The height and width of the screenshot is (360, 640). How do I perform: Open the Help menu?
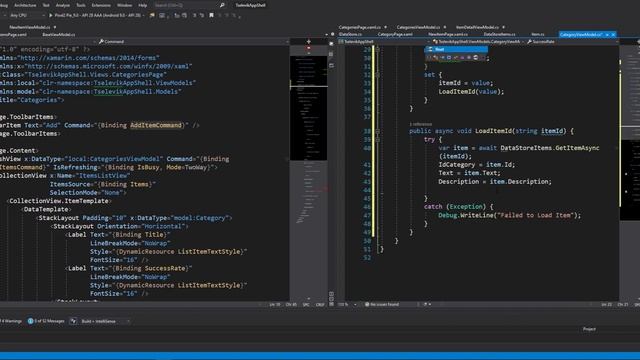pos(142,5)
